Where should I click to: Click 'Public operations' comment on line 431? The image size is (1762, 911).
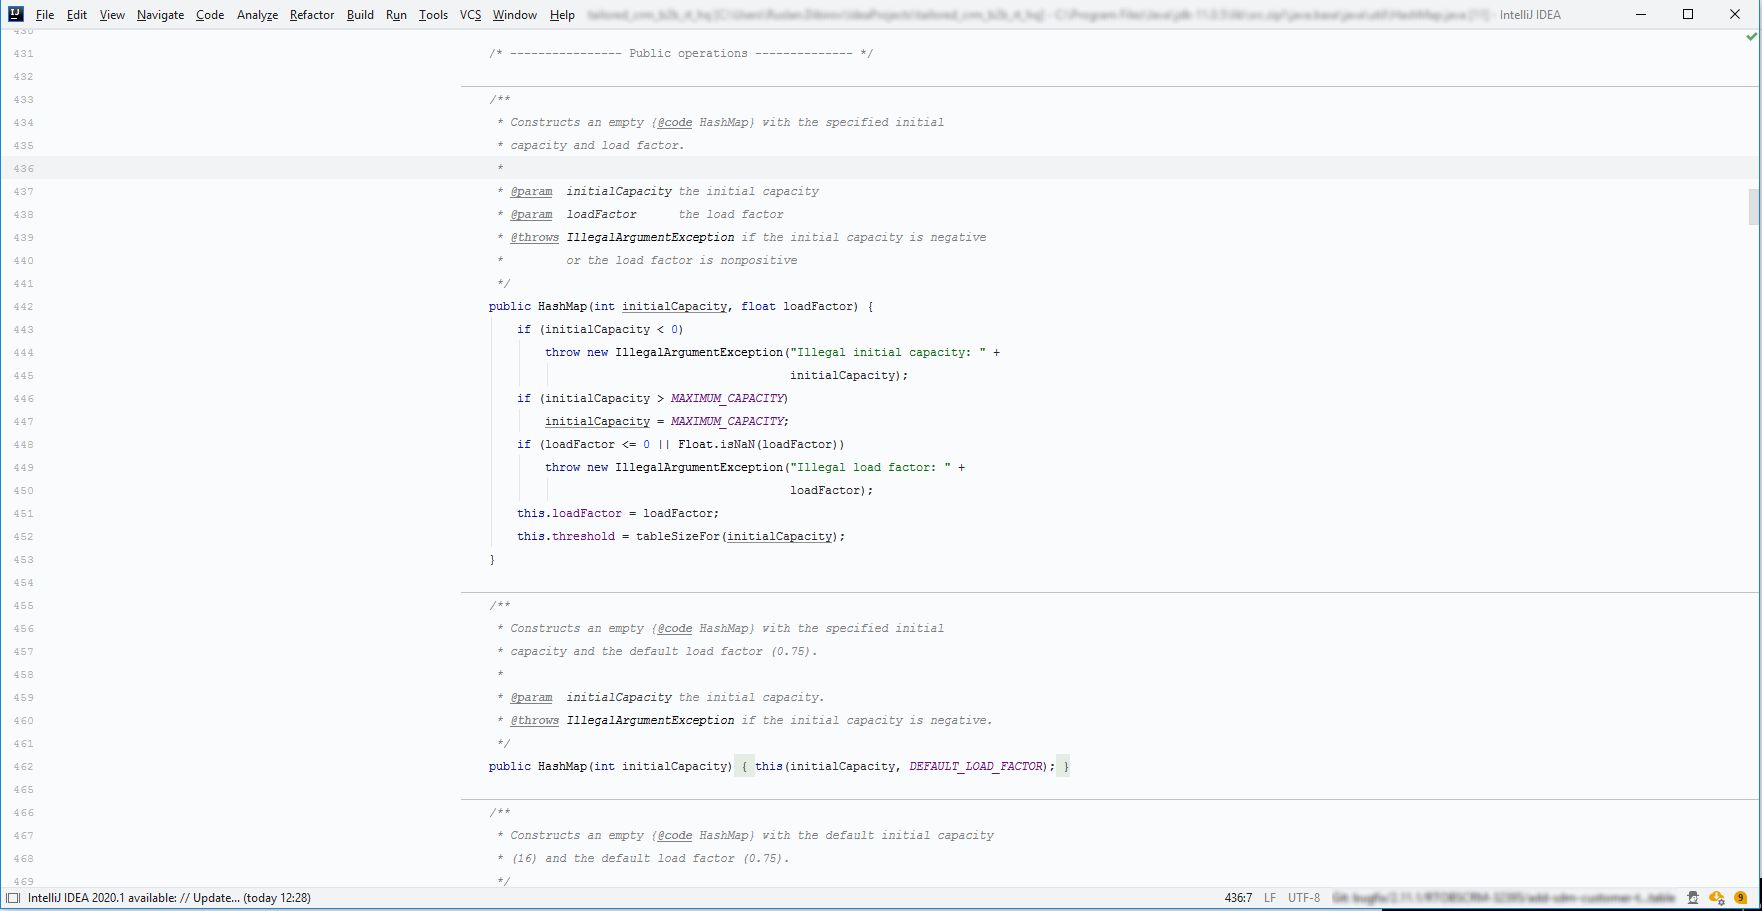pyautogui.click(x=688, y=53)
